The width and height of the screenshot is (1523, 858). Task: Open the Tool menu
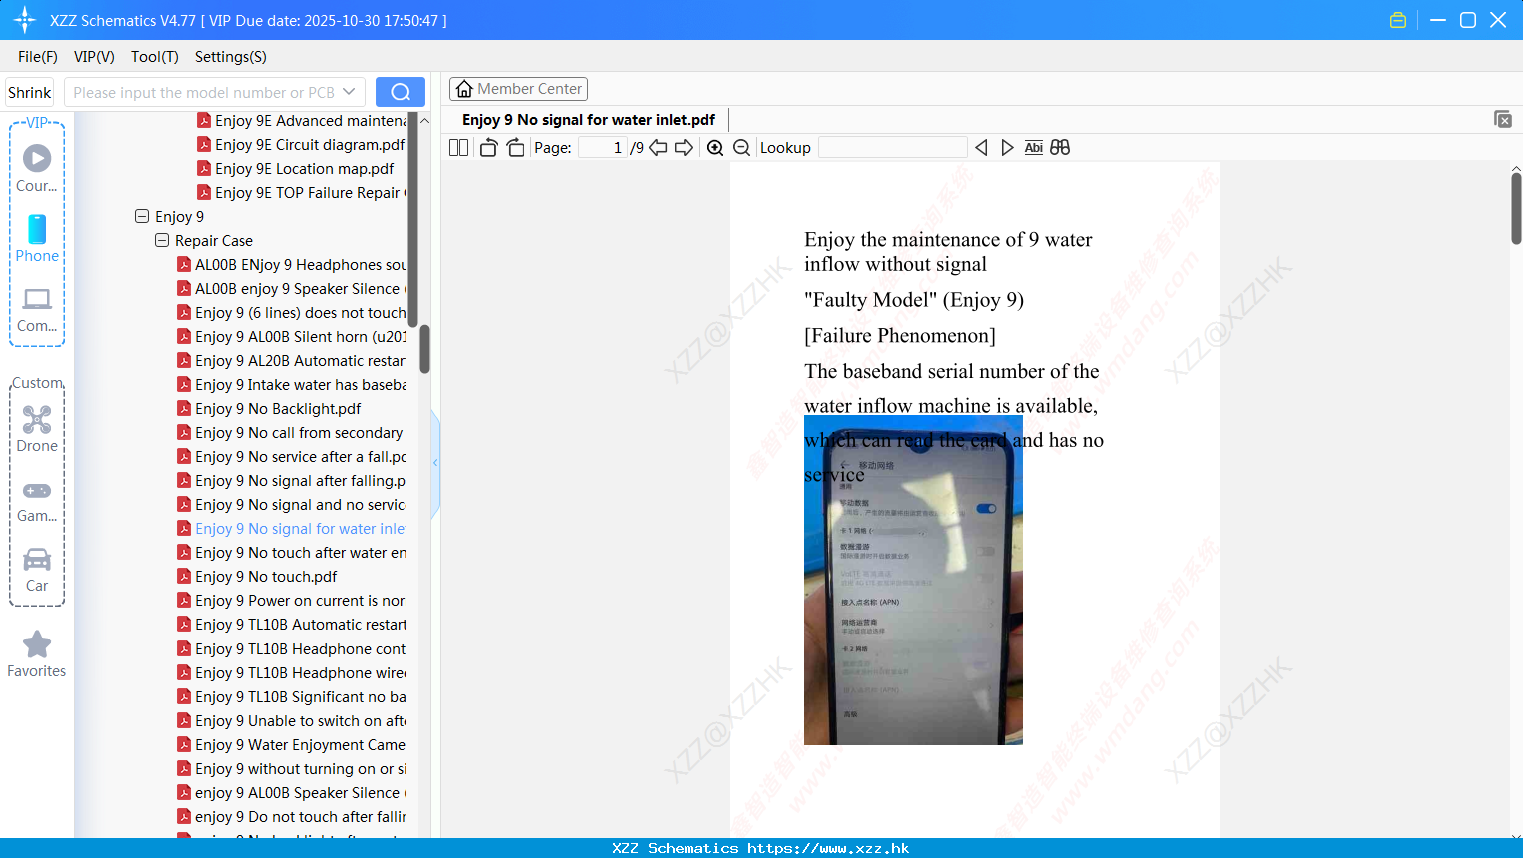pyautogui.click(x=155, y=57)
